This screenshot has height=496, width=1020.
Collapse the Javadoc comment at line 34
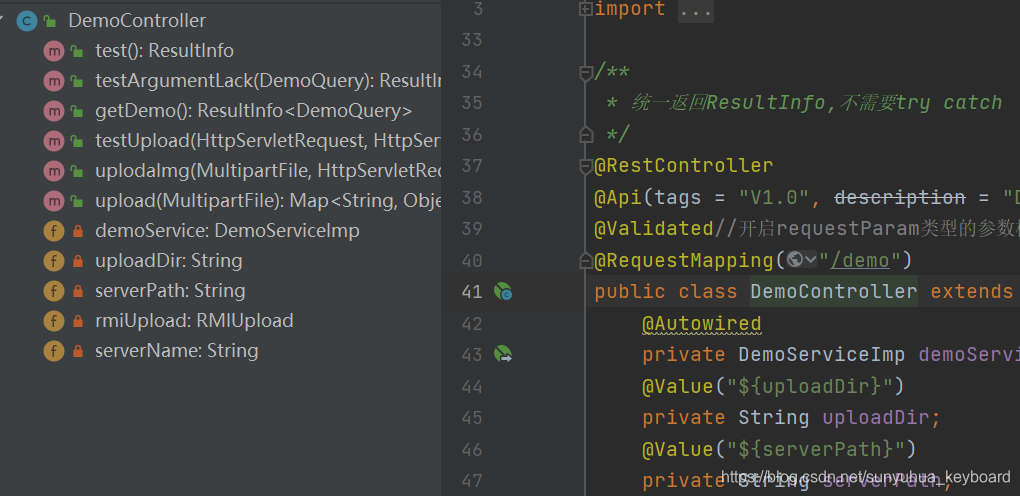pos(585,72)
